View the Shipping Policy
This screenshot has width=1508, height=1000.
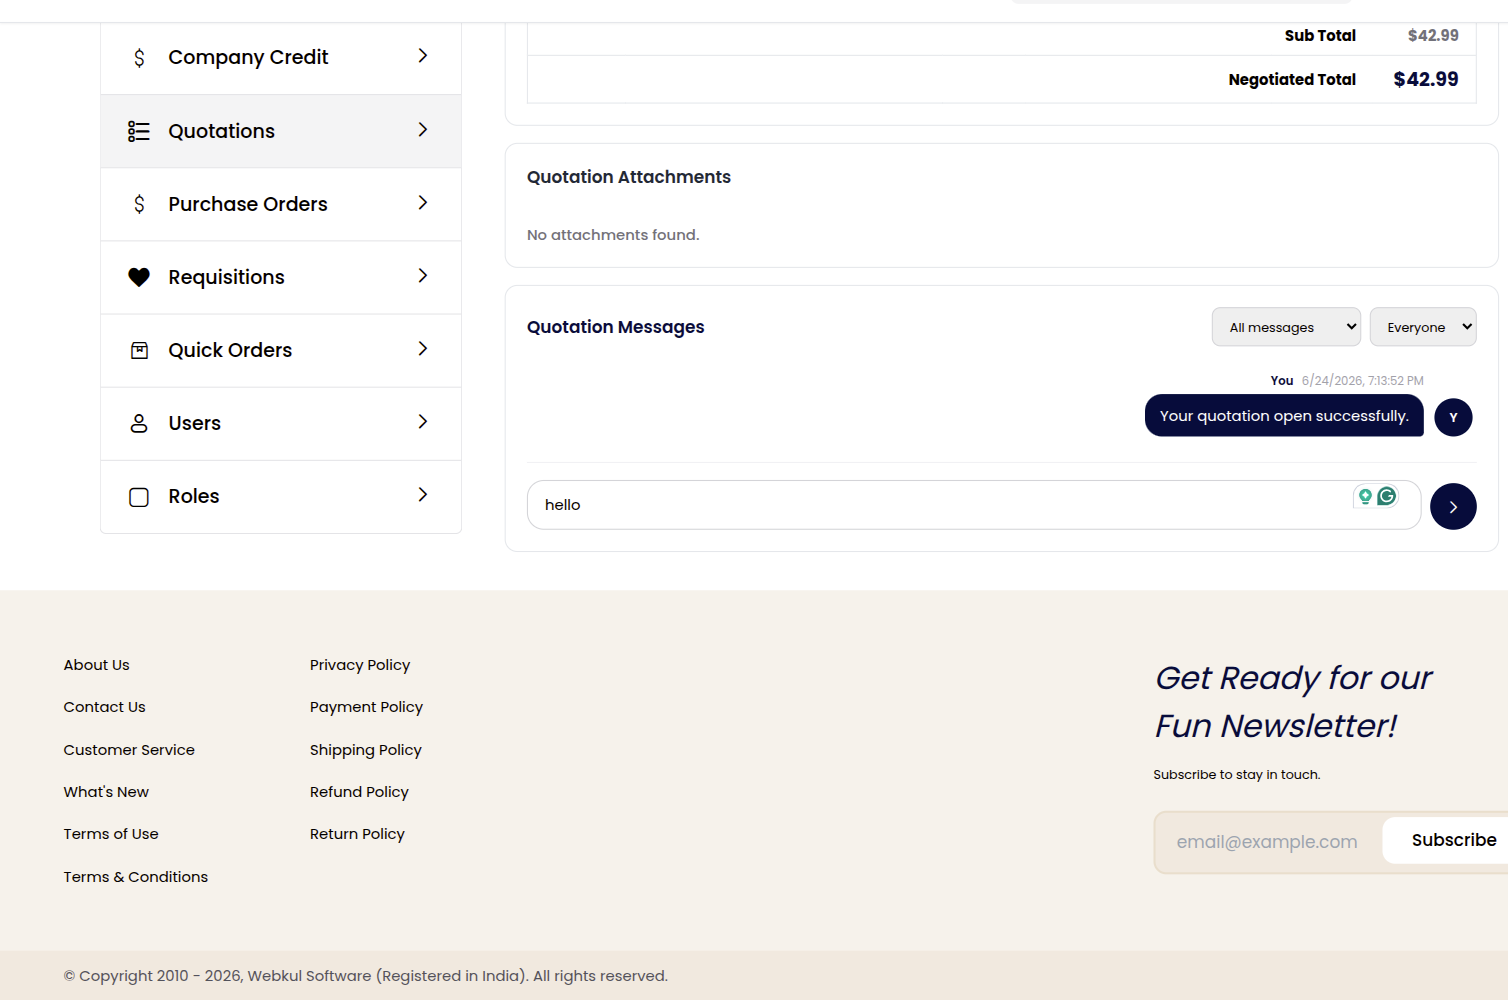pos(366,750)
